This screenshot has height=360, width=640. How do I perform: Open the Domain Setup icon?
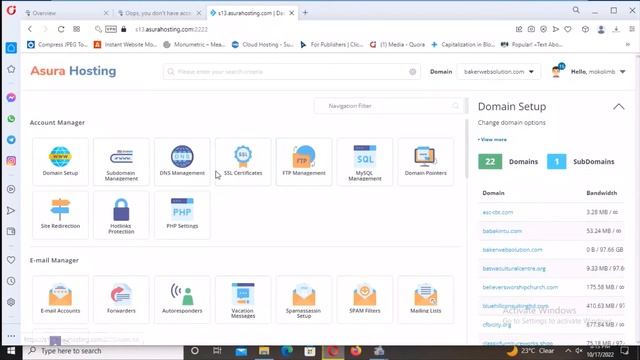tap(60, 162)
